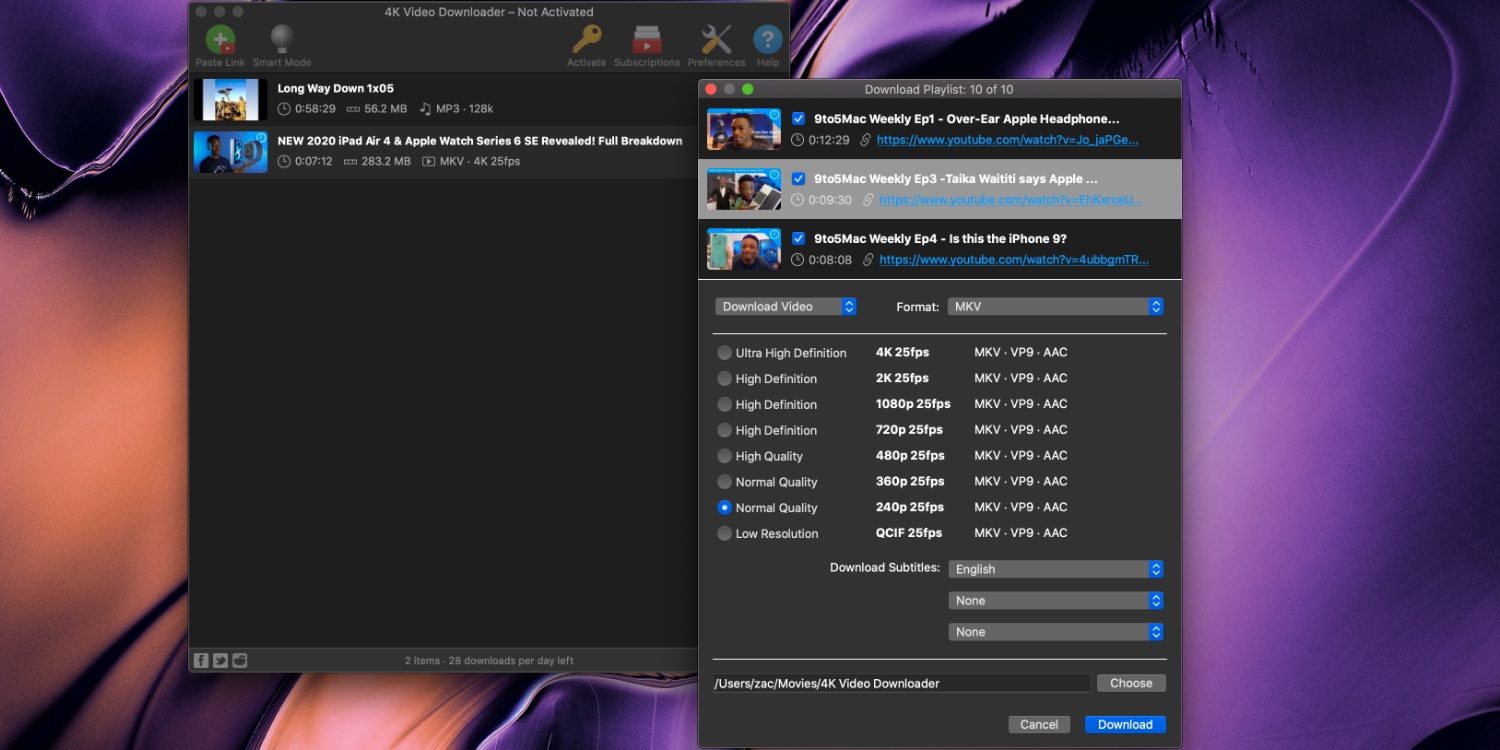Select the 1080p 25fps quality option

coord(725,405)
